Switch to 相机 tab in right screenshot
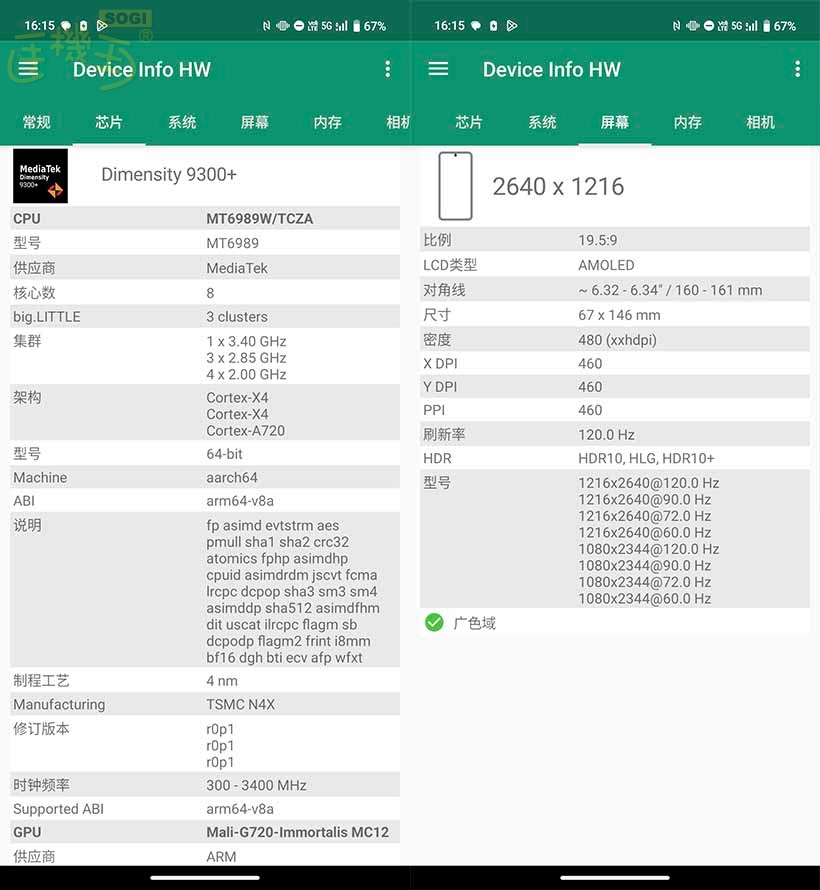Screen dimensions: 820x890 pyautogui.click(x=760, y=122)
